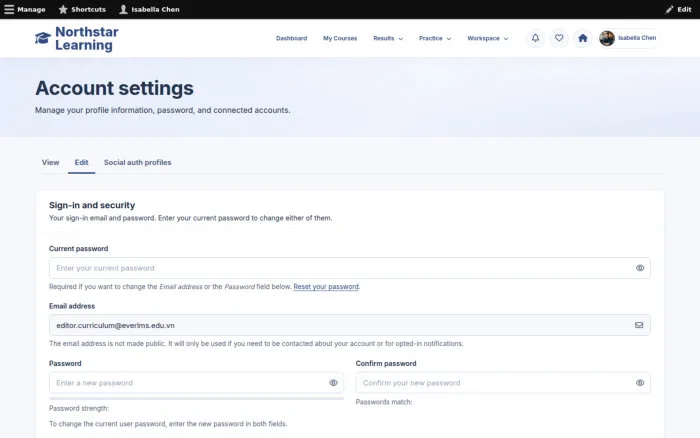Reveal the new password using eye icon
The width and height of the screenshot is (700, 438).
pos(333,383)
